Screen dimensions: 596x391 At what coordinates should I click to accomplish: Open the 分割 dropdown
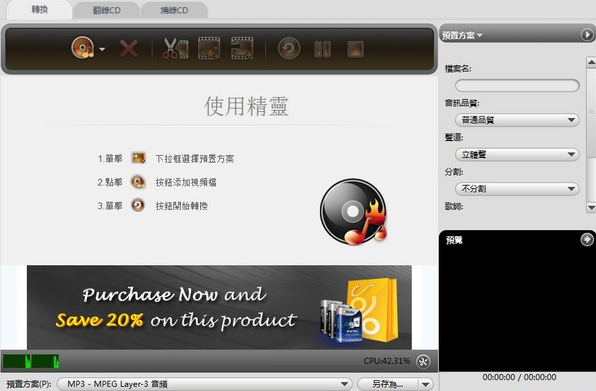(x=517, y=188)
